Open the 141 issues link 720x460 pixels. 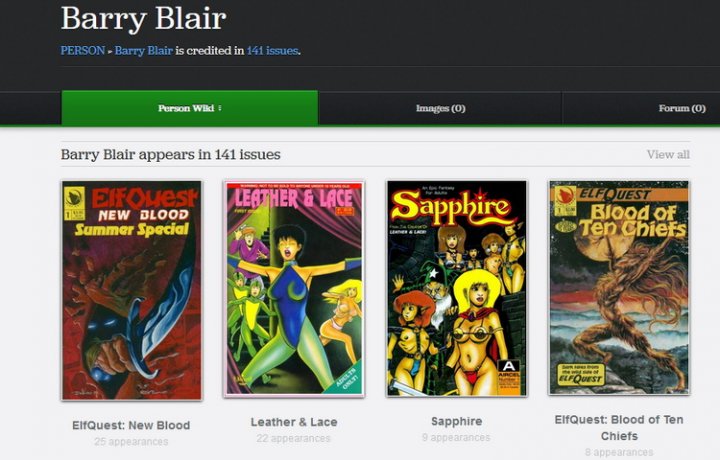272,50
